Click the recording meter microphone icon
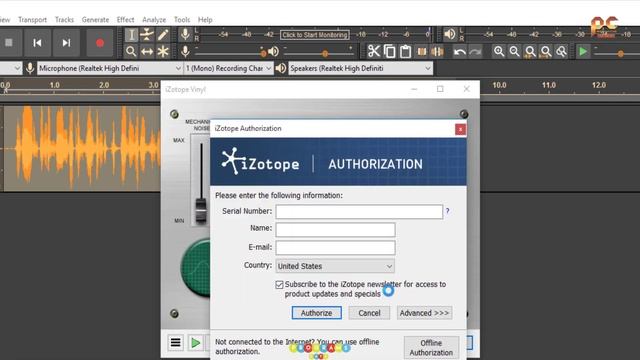Viewport: 640px width, 360px height. (x=185, y=35)
